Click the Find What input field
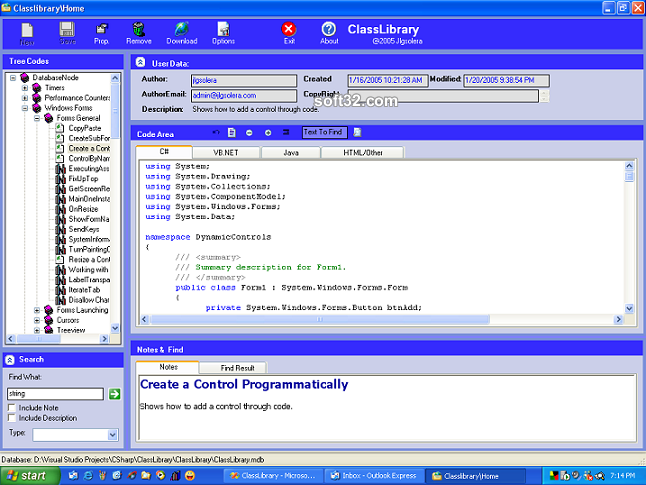The width and height of the screenshot is (646, 485). [x=55, y=394]
